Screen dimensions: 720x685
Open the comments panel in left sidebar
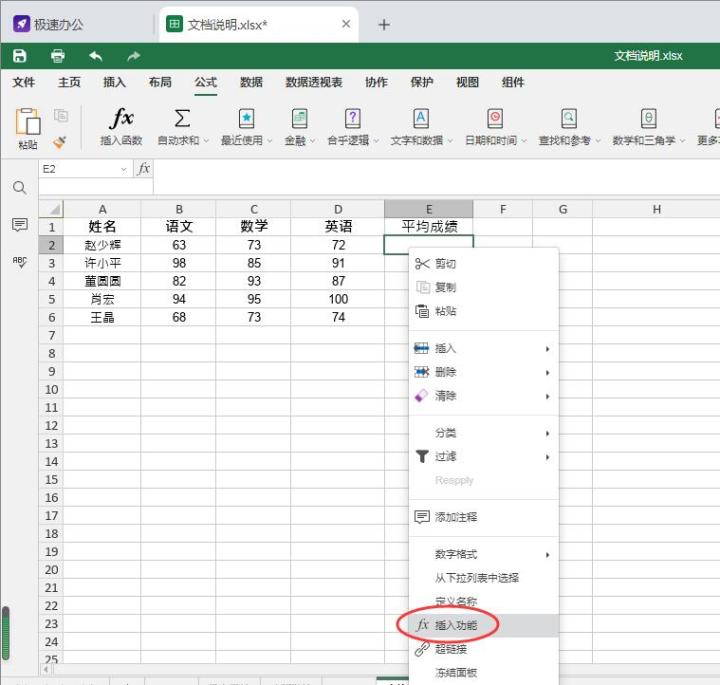tap(19, 225)
